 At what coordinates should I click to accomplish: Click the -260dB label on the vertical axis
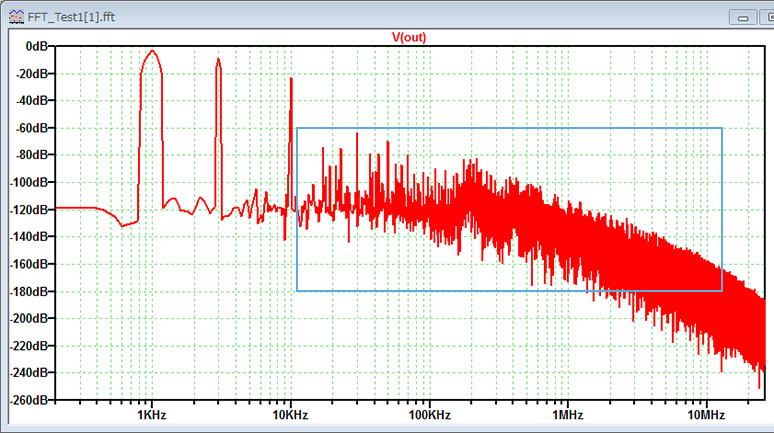[x=29, y=400]
